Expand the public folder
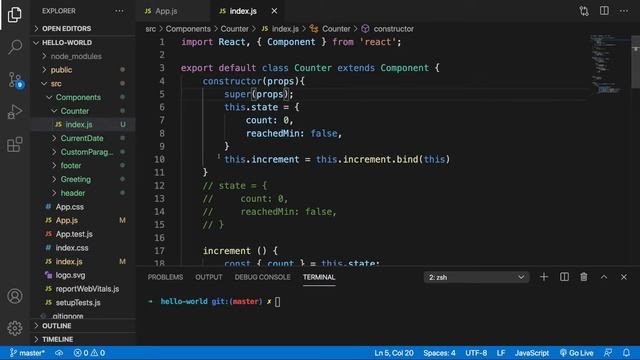The image size is (640, 360). click(83, 70)
